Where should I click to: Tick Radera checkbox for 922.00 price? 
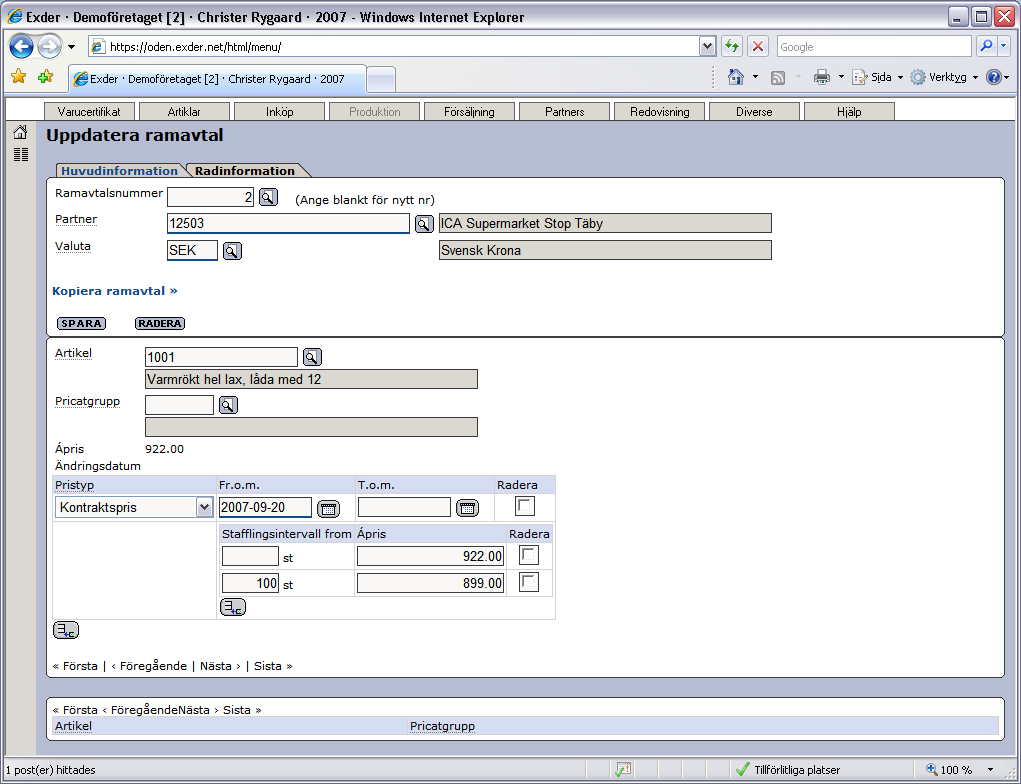[x=529, y=556]
